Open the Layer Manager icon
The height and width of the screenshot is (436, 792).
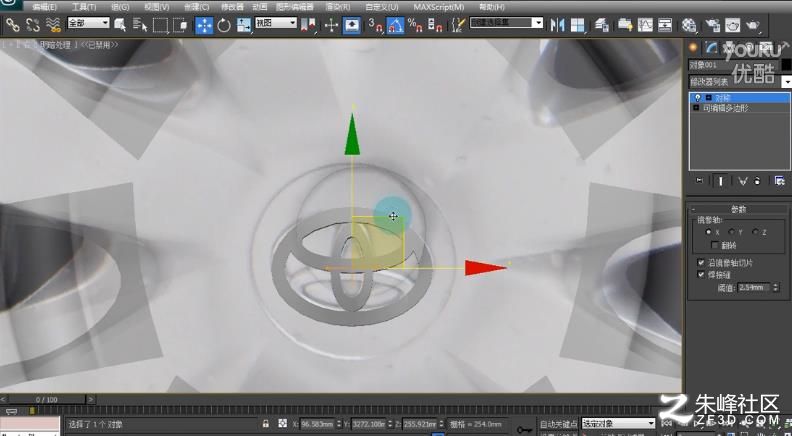tap(601, 25)
